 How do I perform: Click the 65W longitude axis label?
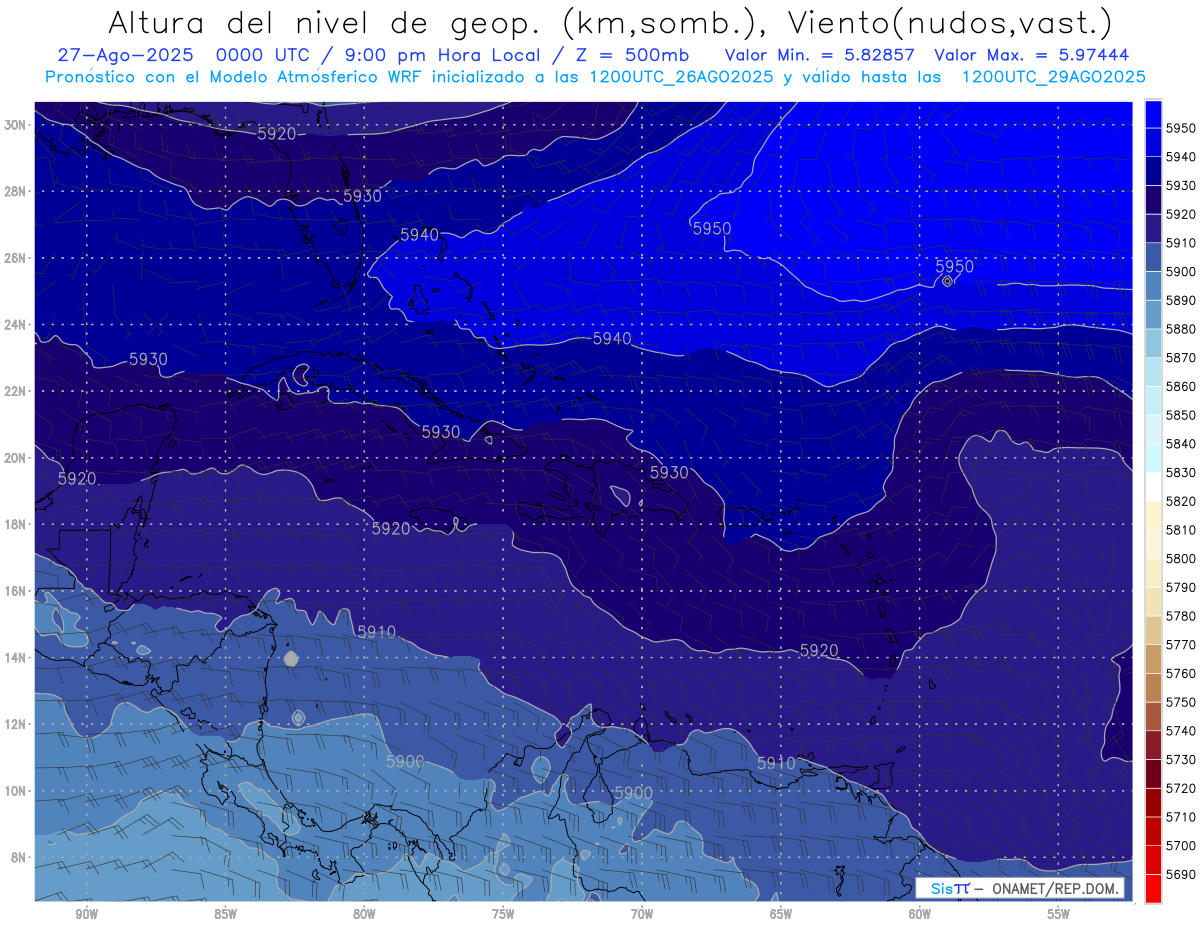(781, 913)
